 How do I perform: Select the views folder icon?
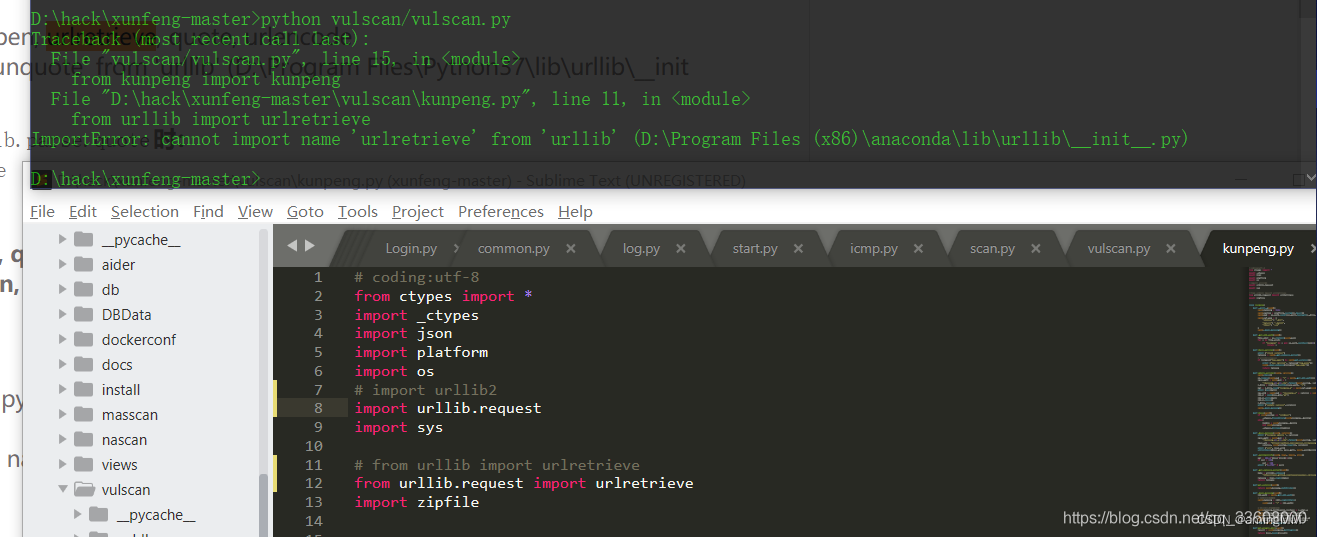point(84,465)
